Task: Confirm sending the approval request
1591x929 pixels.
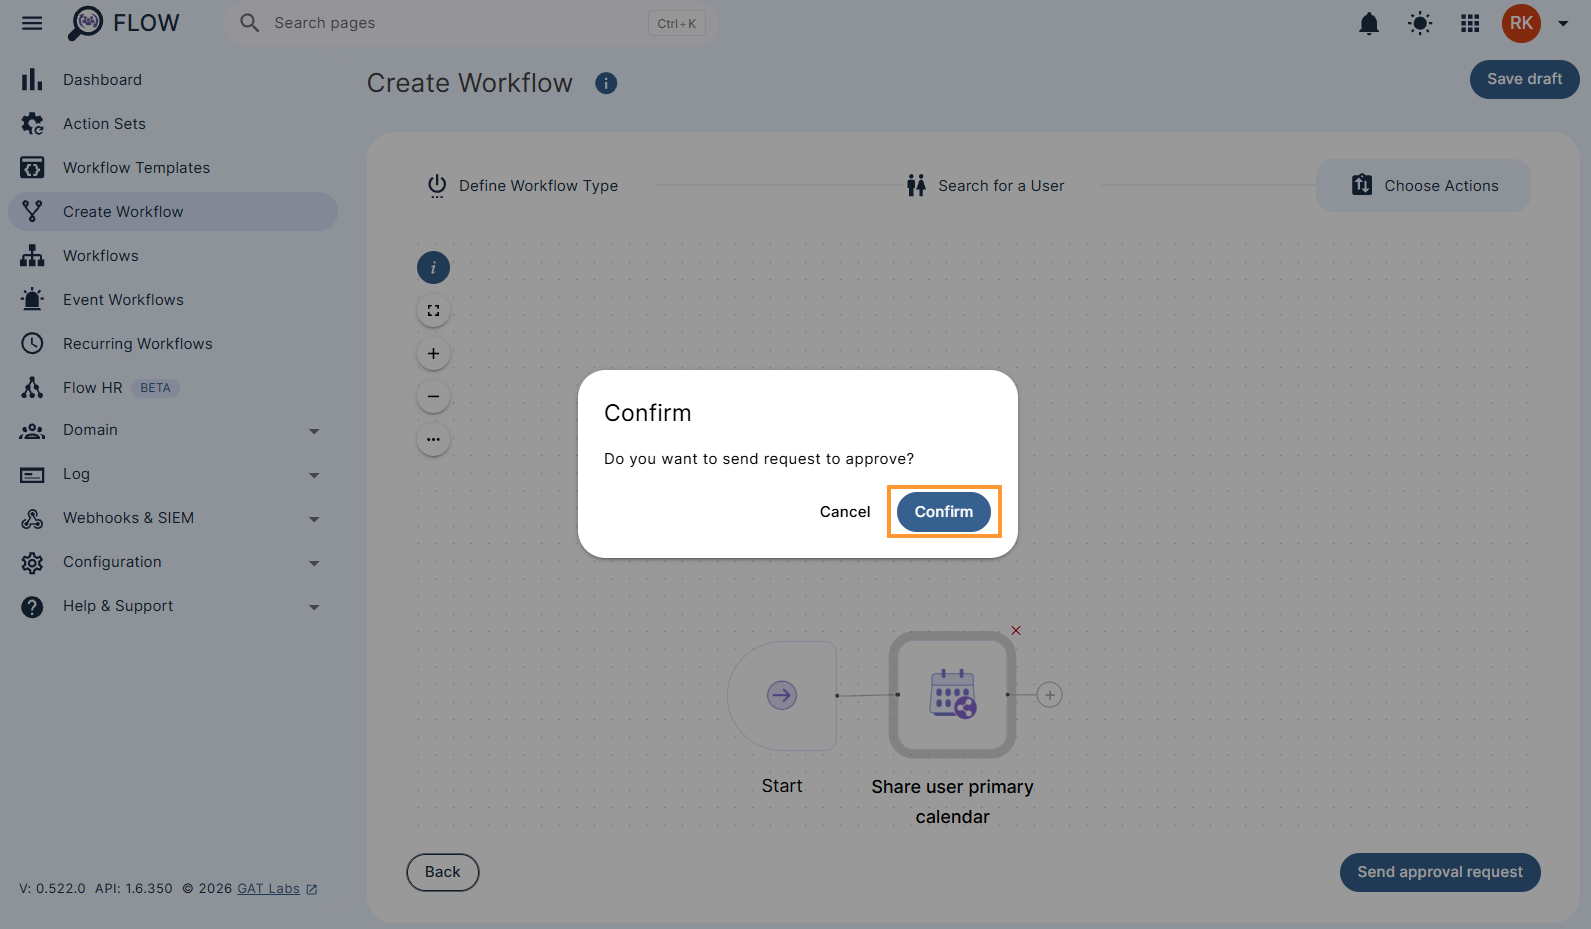Action: pos(944,512)
